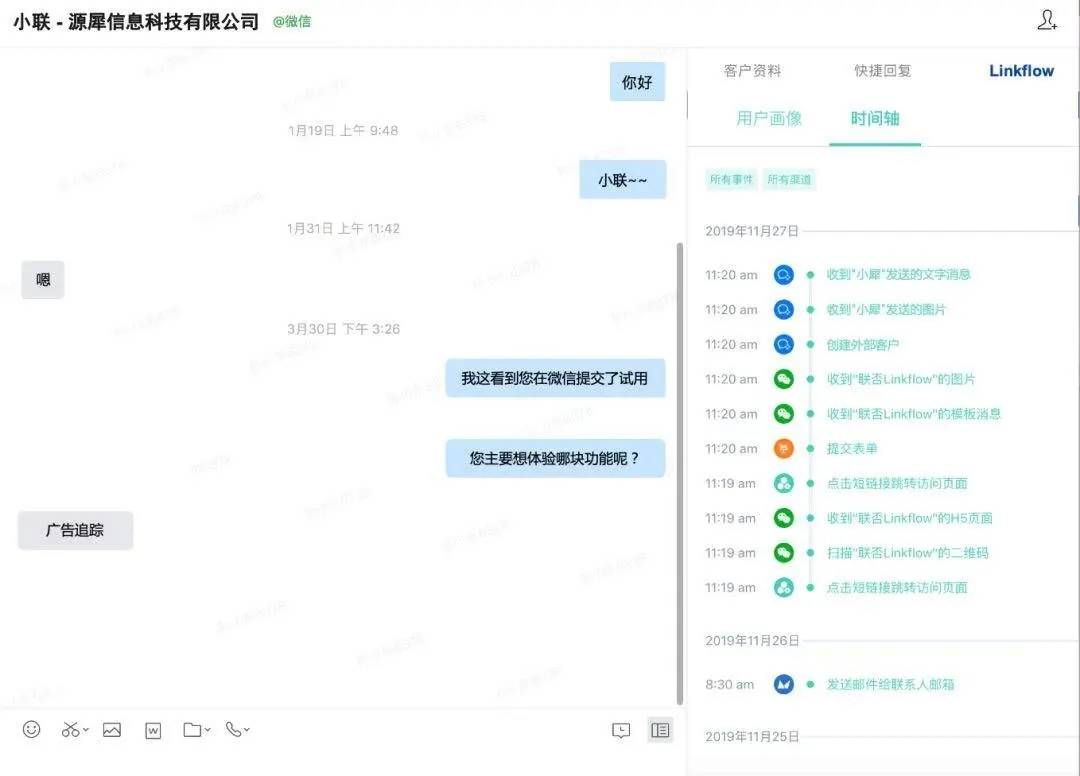Open event 收到"小犀"发送的文字消息

pos(898,275)
